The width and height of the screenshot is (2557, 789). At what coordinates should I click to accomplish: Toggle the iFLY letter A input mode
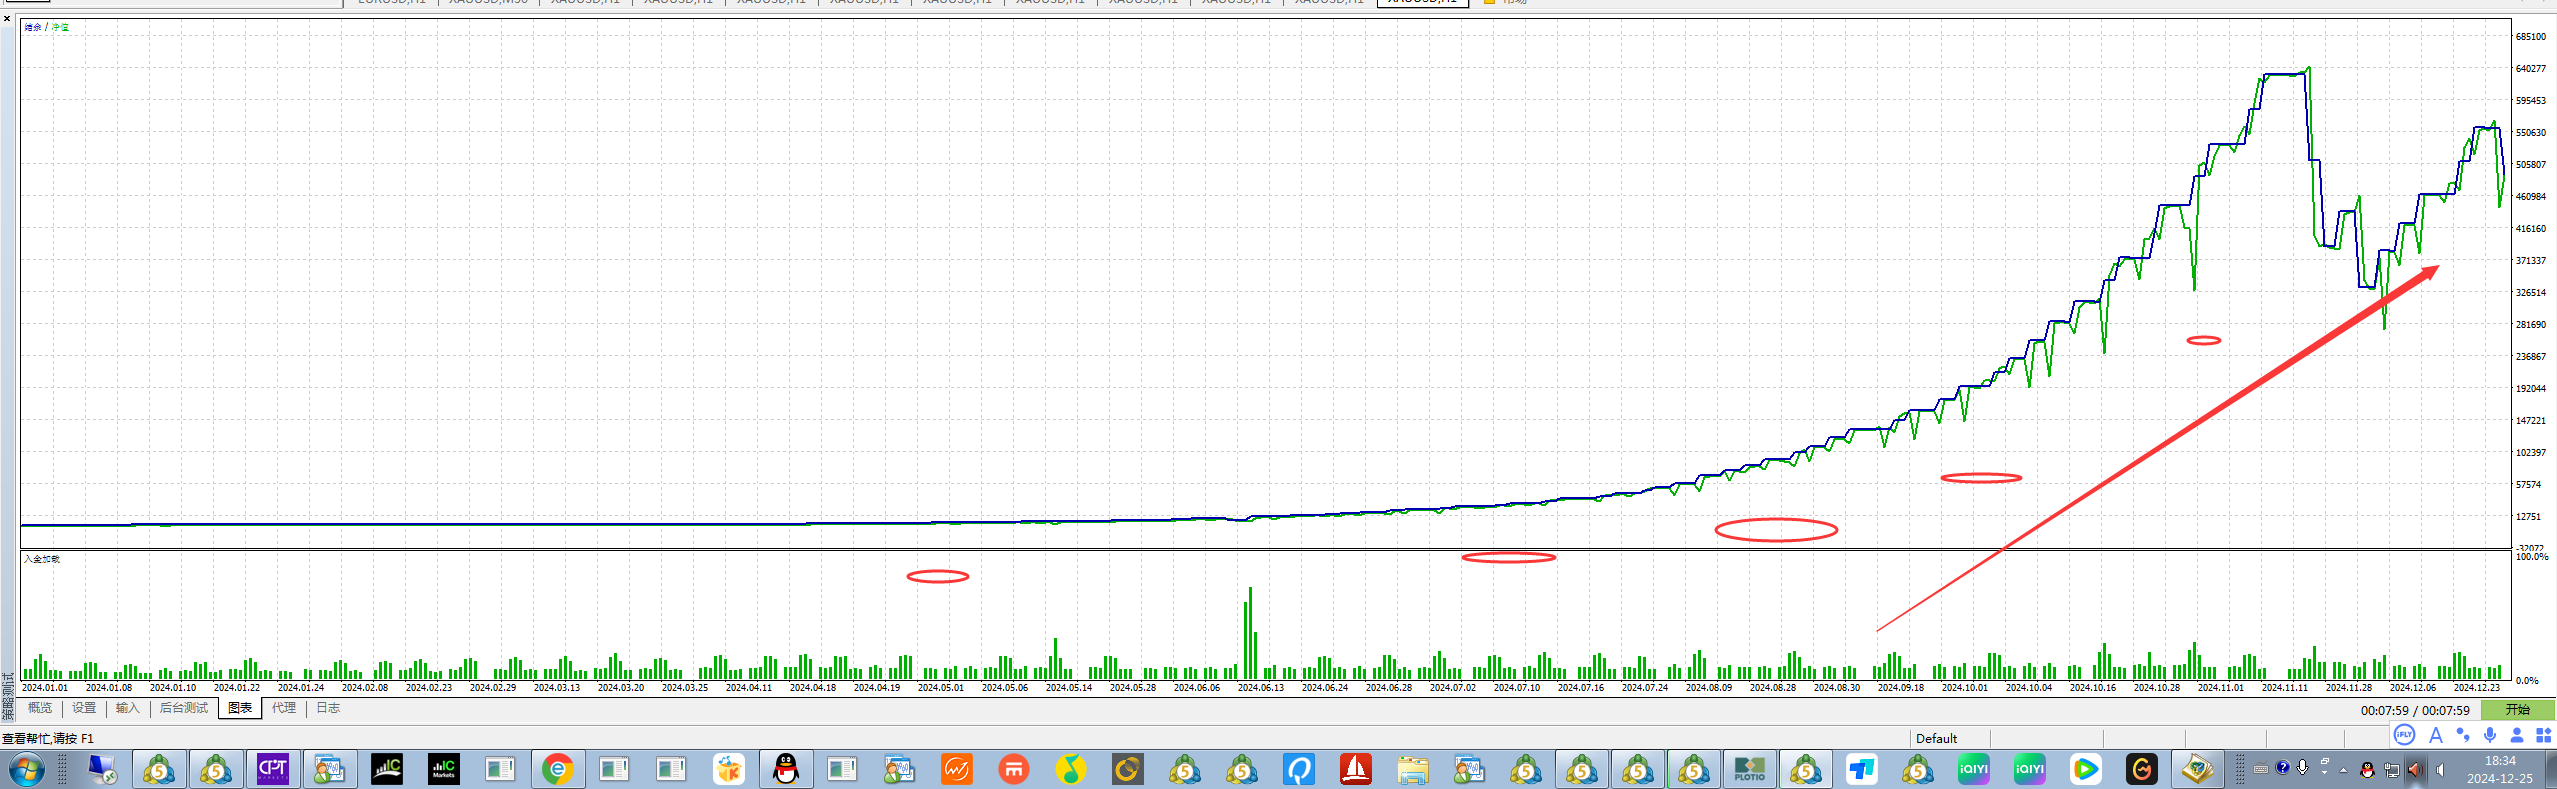(2436, 735)
